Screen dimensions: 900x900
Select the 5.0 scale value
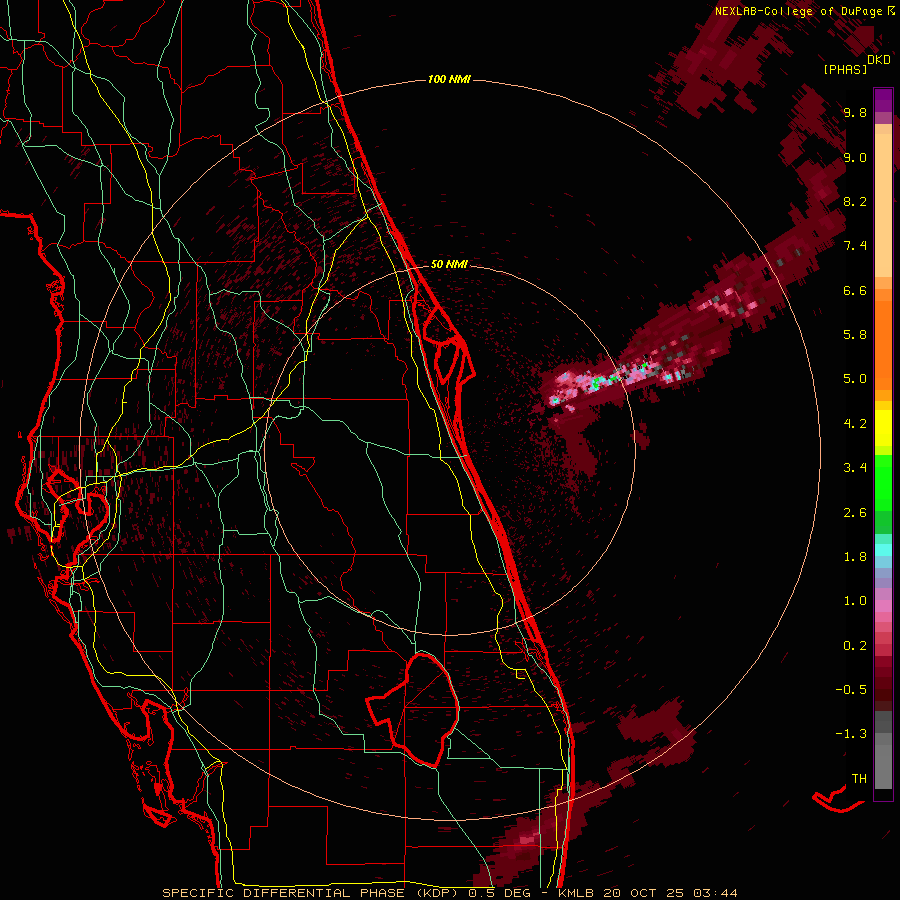tap(855, 379)
